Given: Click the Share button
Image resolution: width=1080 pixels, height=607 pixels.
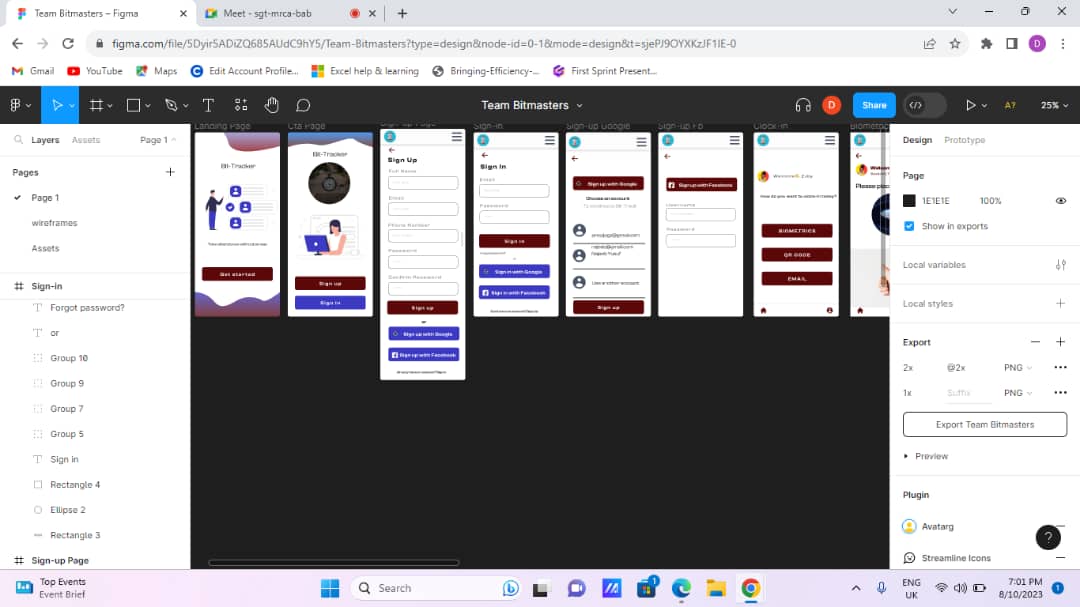Looking at the screenshot, I should tap(874, 105).
